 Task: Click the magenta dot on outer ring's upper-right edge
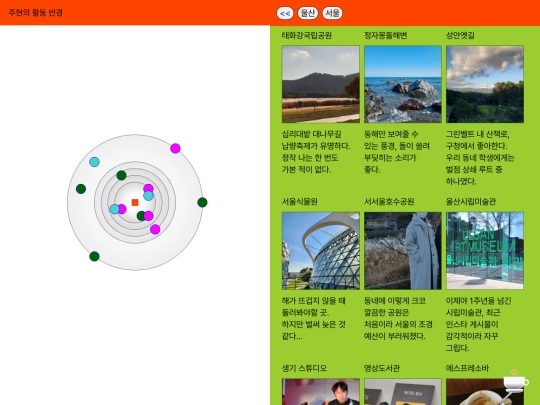[175, 148]
